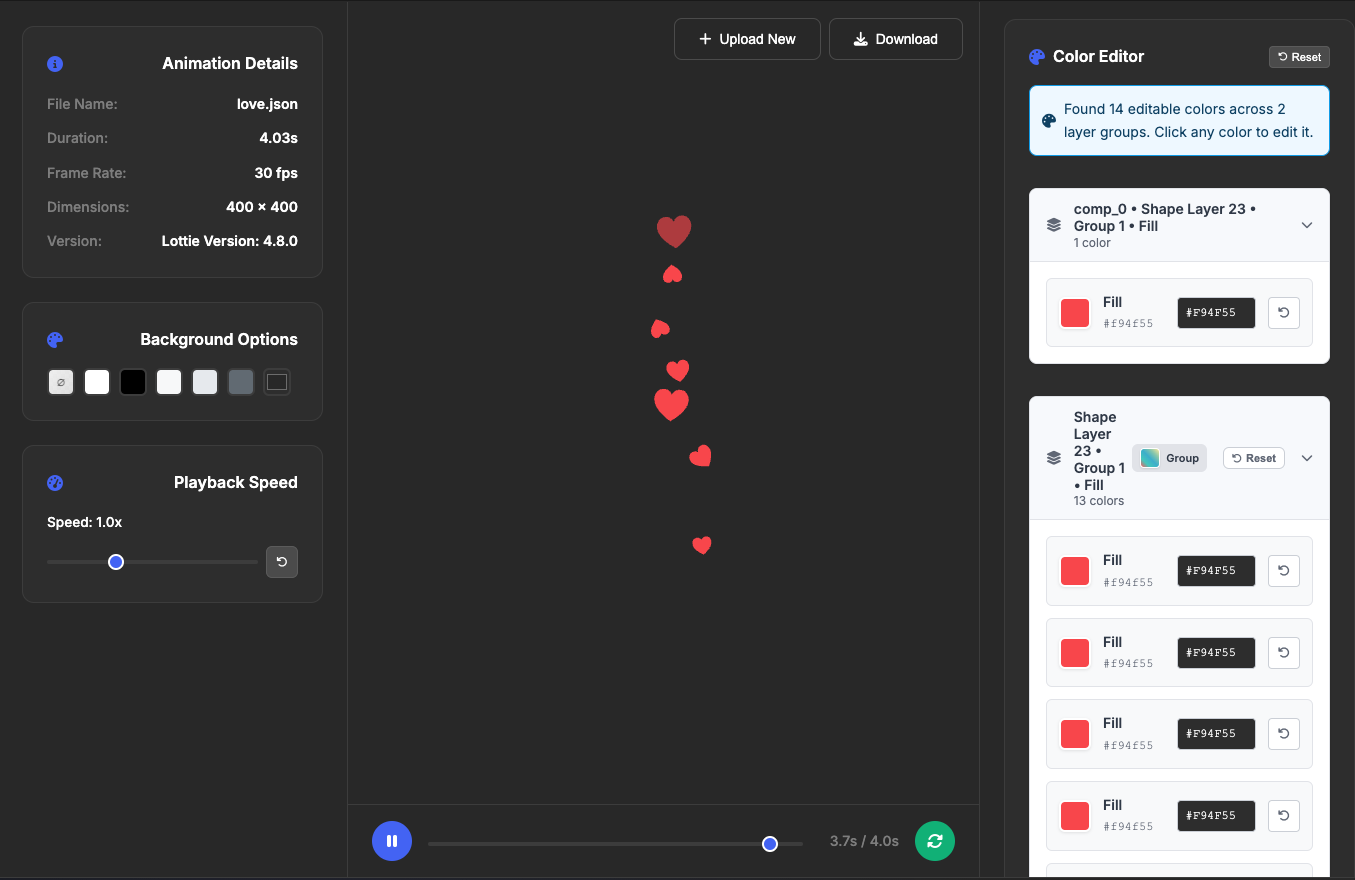1355x880 pixels.
Task: Click the Lottie Version: 4.8.0 text
Action: pos(230,241)
